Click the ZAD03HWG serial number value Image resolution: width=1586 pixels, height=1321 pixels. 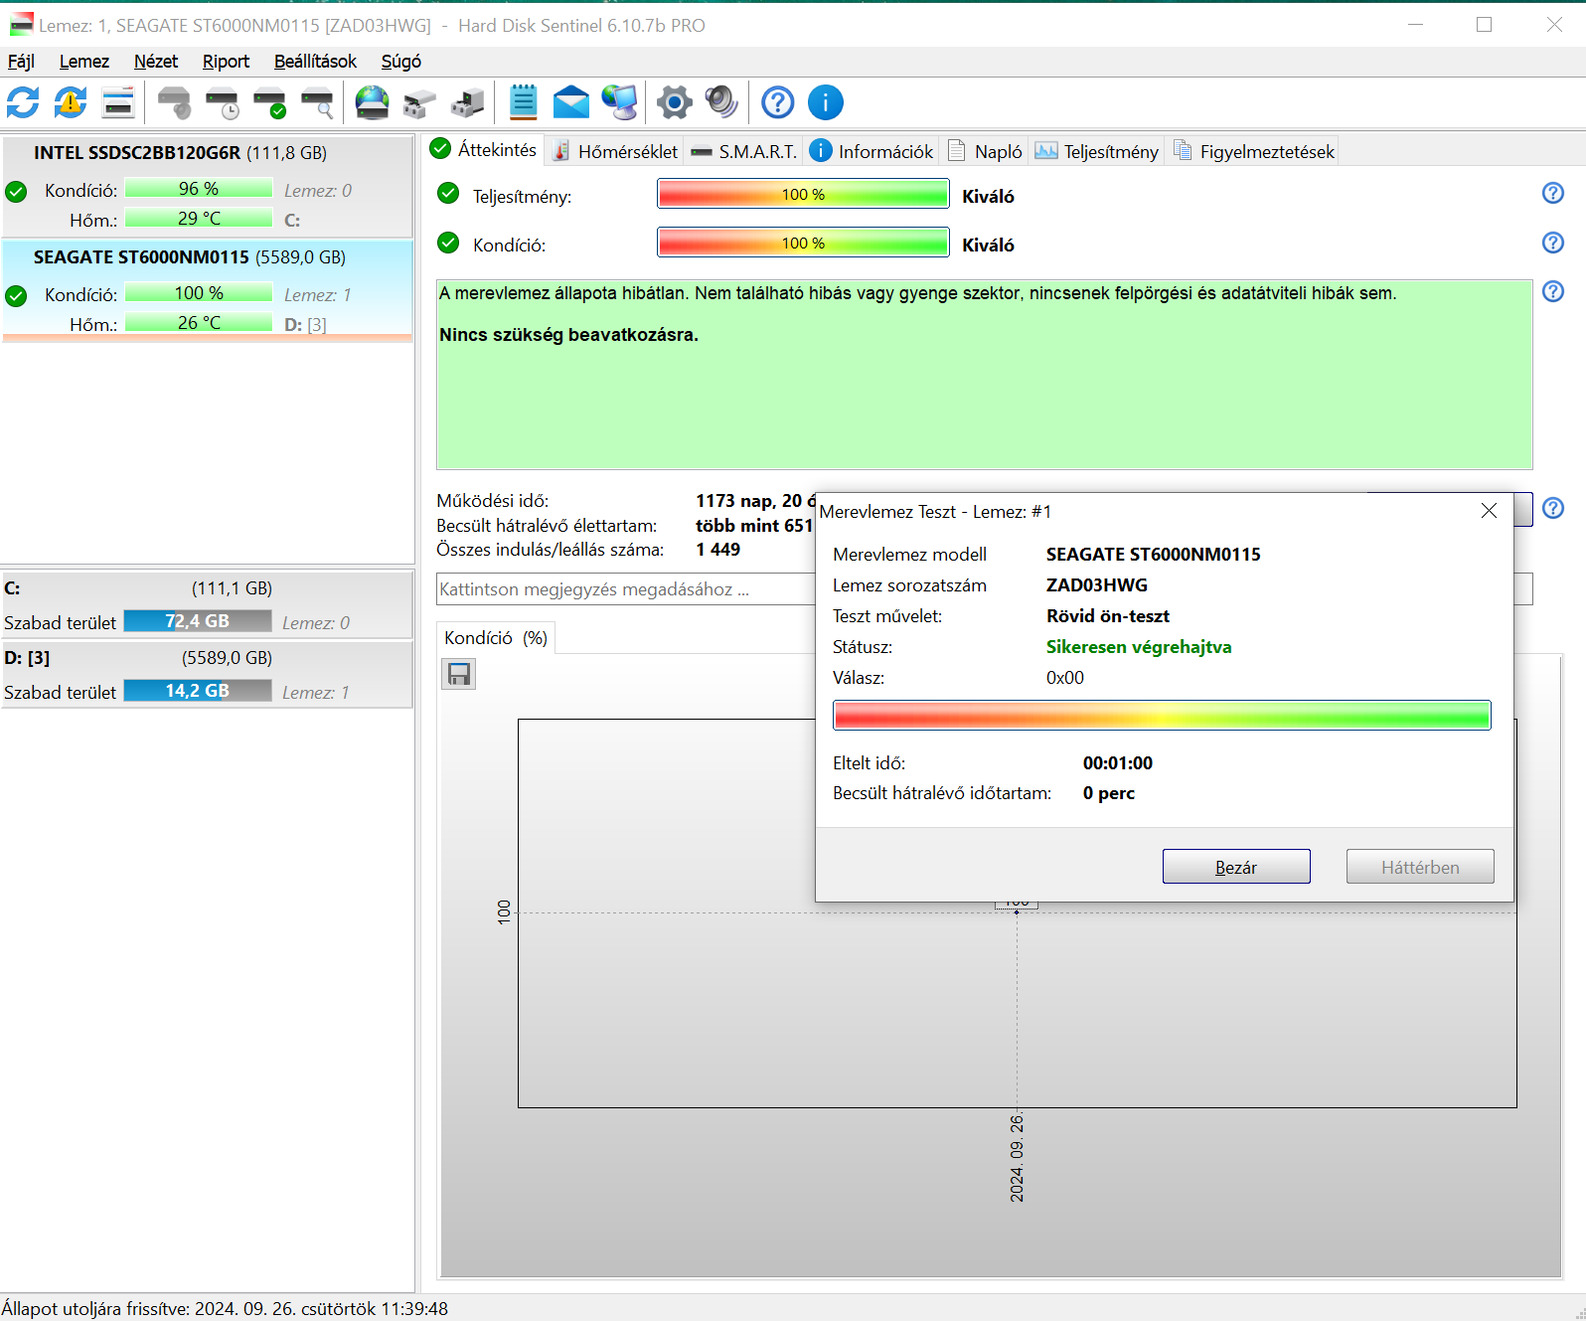(1096, 585)
